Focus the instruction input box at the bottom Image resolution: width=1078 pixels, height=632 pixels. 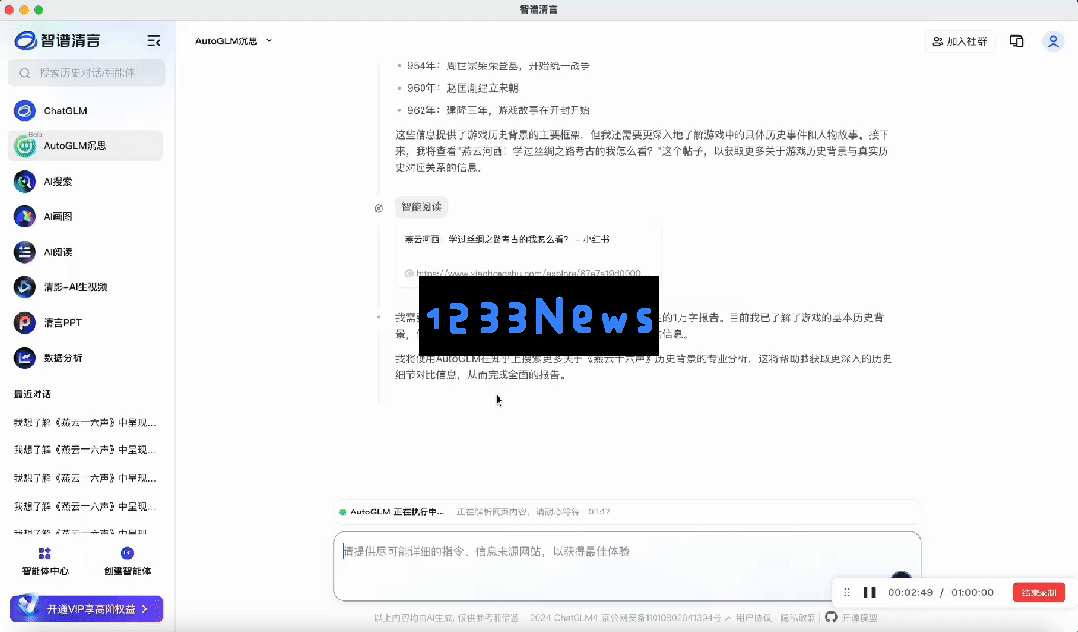627,566
